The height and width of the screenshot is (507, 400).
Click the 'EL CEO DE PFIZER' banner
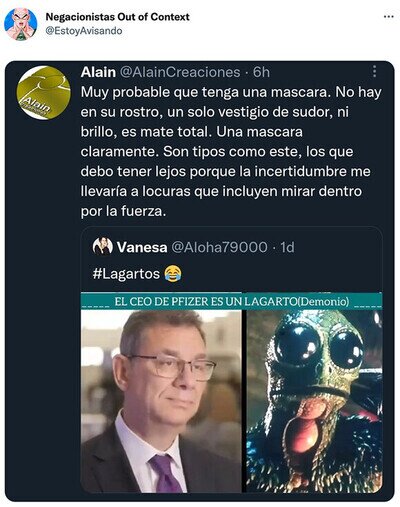coord(232,302)
